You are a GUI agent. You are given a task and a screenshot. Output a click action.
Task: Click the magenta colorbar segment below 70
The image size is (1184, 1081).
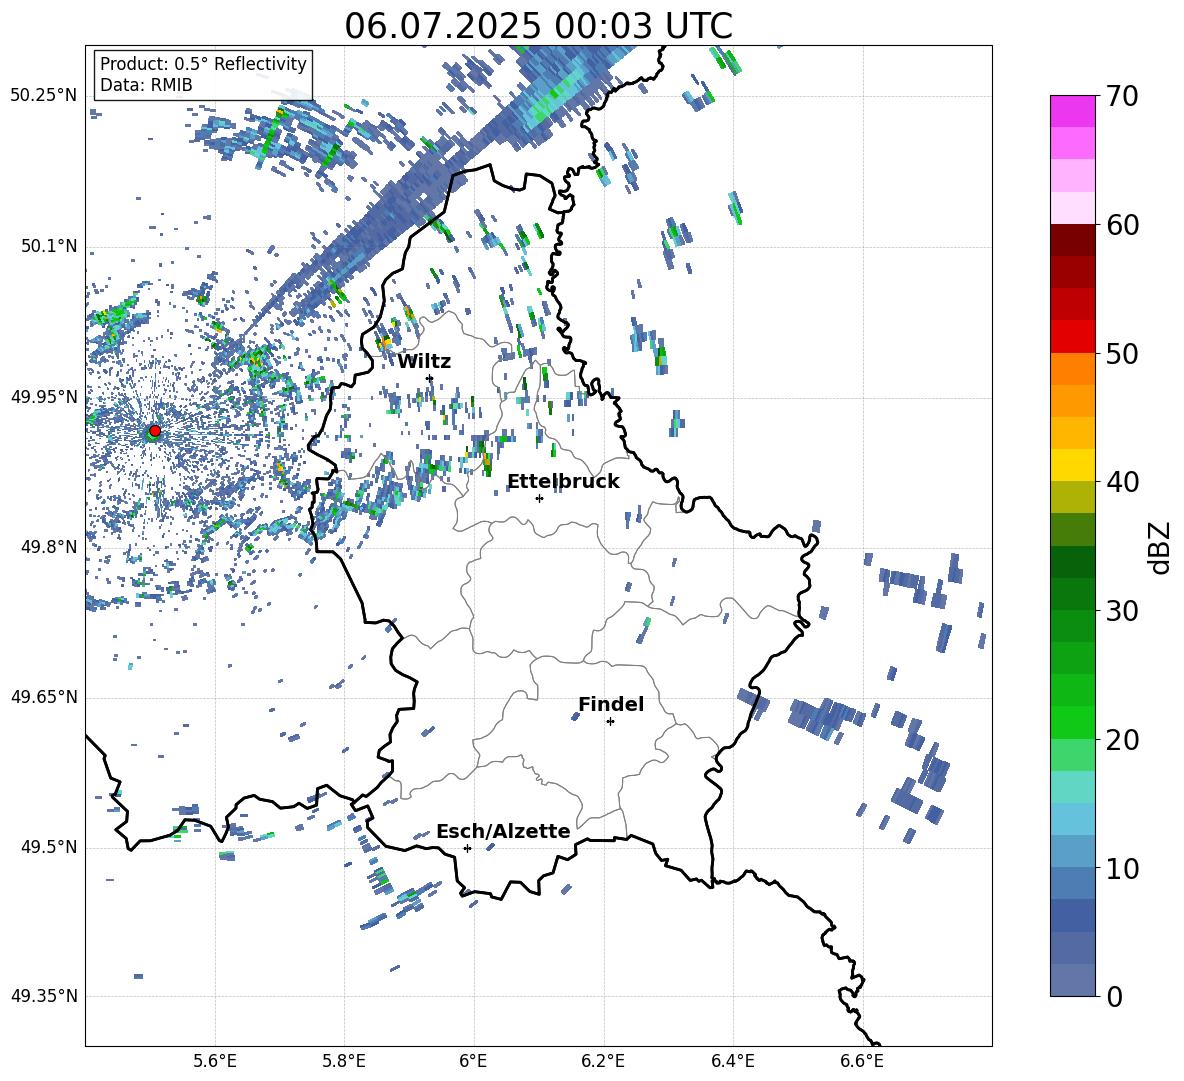pos(1073,112)
